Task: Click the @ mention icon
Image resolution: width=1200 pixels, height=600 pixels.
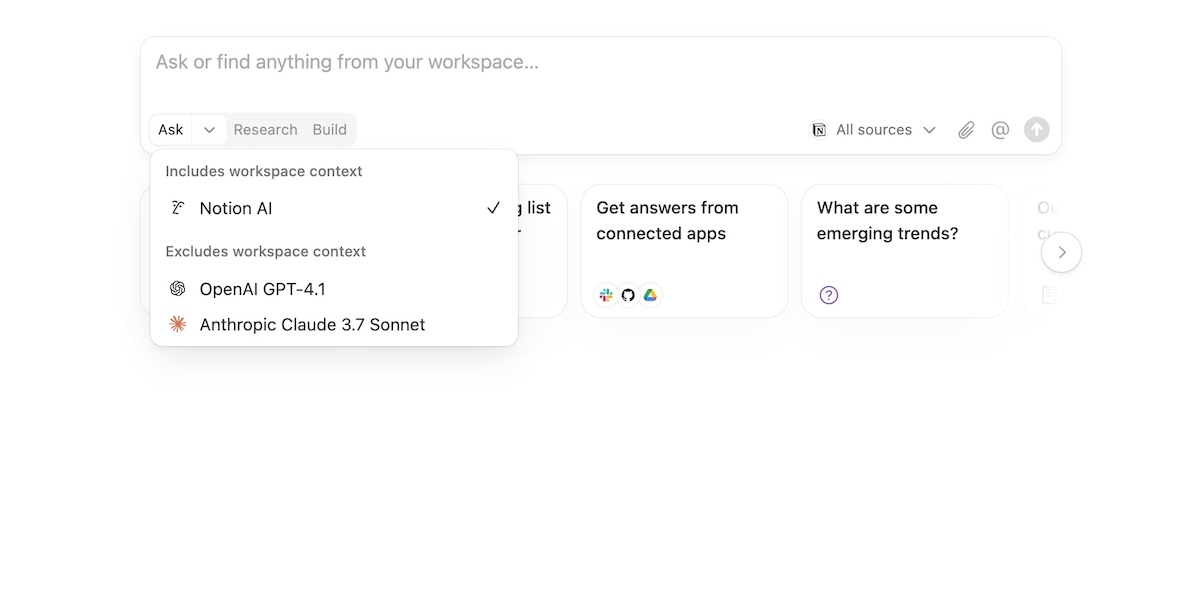Action: point(1000,130)
